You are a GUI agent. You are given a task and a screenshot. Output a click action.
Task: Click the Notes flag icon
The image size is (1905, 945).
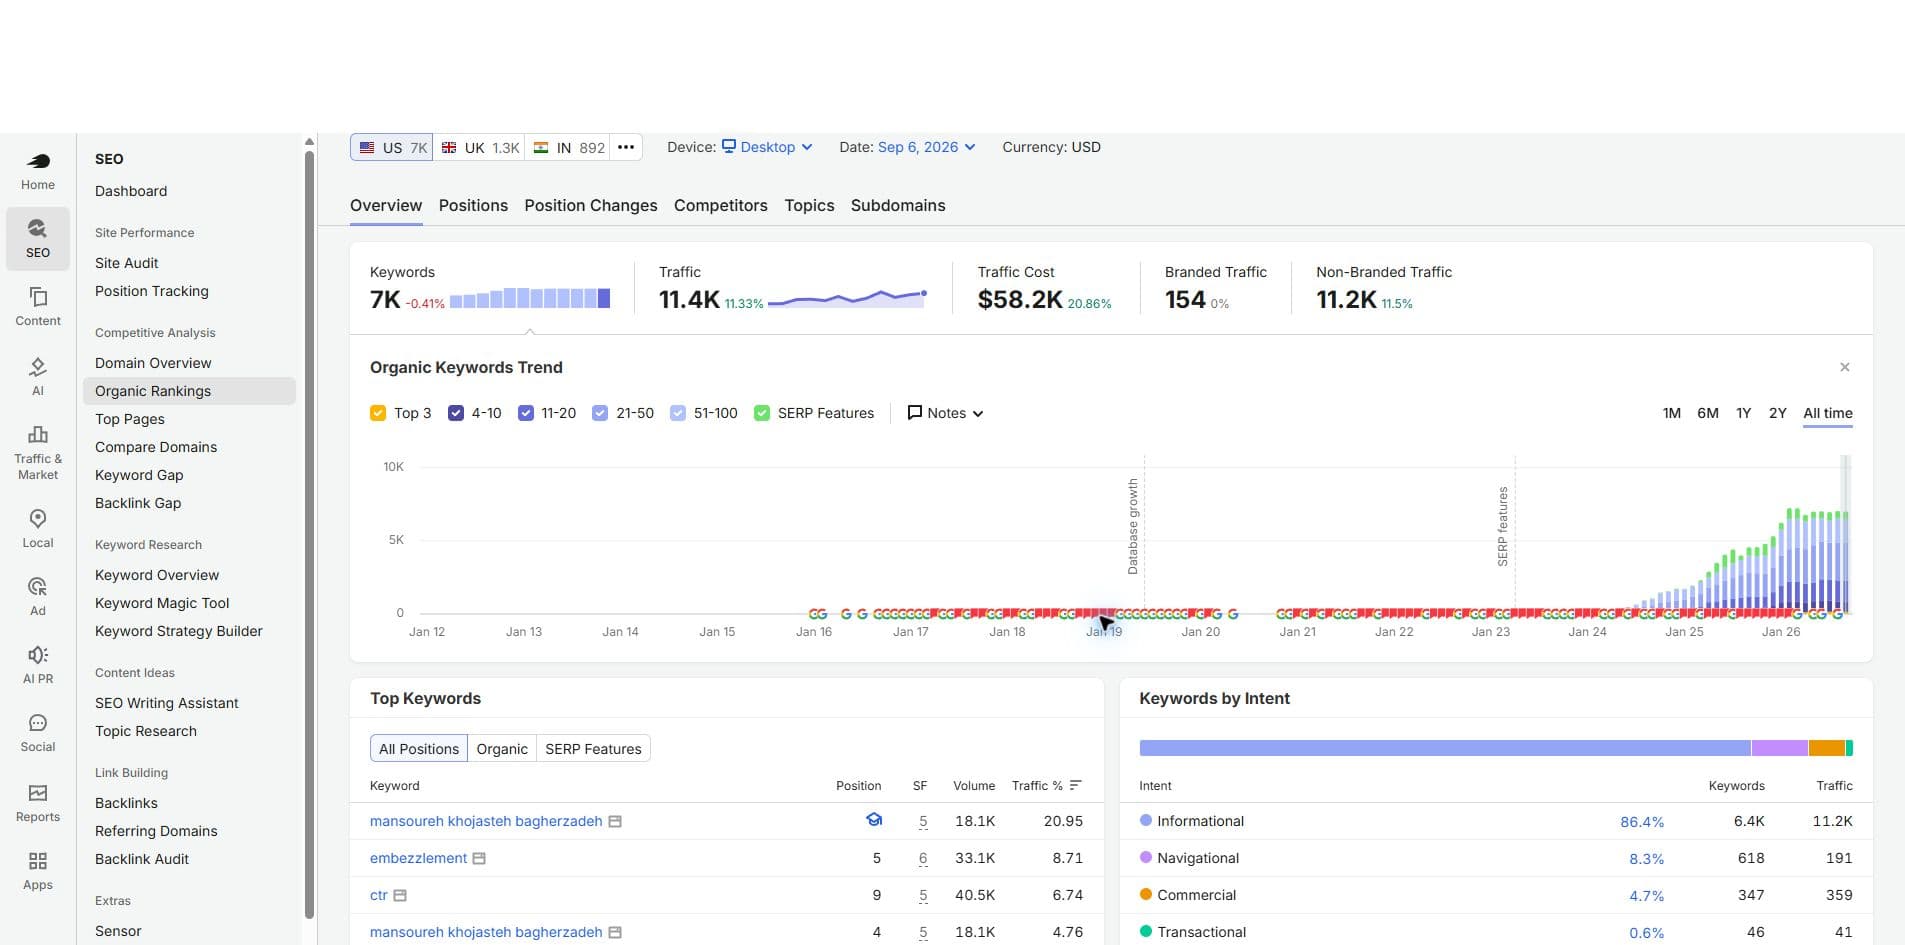[x=914, y=412]
